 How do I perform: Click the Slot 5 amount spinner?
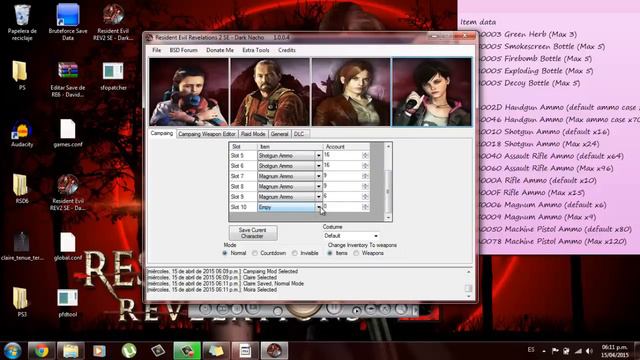tap(365, 156)
